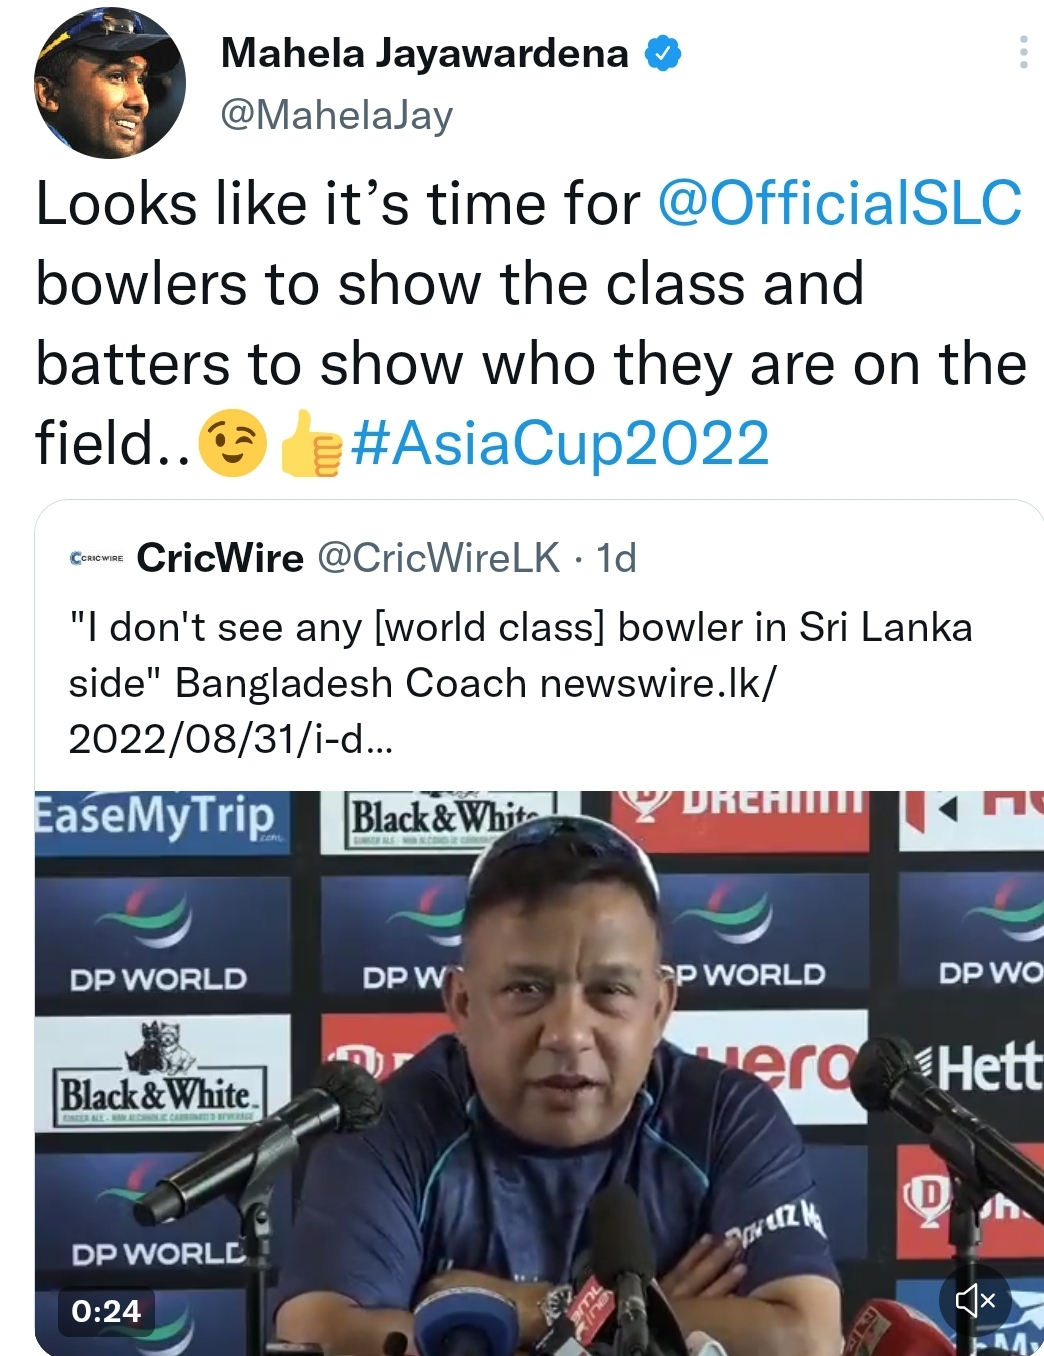
Task: Open the three-dot tweet options menu
Action: point(1023,53)
